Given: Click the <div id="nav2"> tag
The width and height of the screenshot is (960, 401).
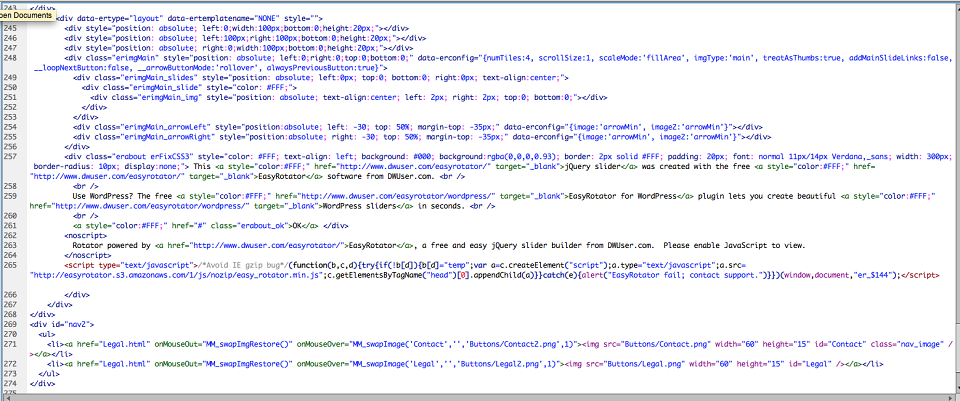Looking at the screenshot, I should click(62, 324).
